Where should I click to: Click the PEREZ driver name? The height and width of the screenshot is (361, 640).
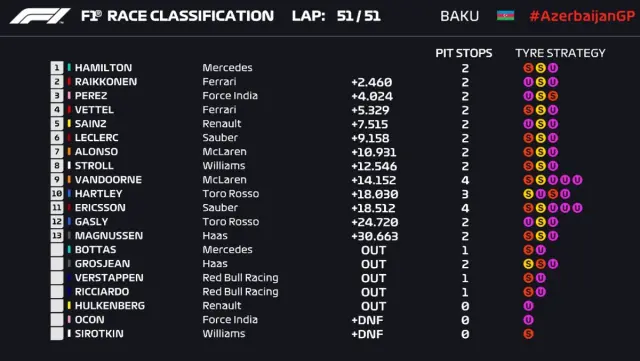coord(91,96)
